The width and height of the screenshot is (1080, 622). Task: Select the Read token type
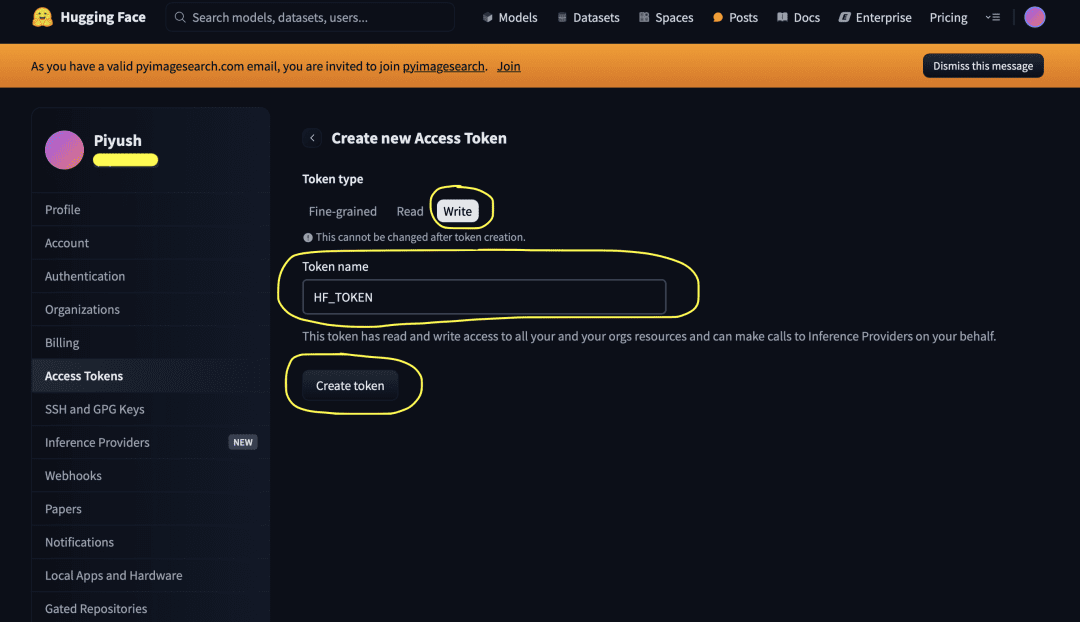[x=409, y=211]
